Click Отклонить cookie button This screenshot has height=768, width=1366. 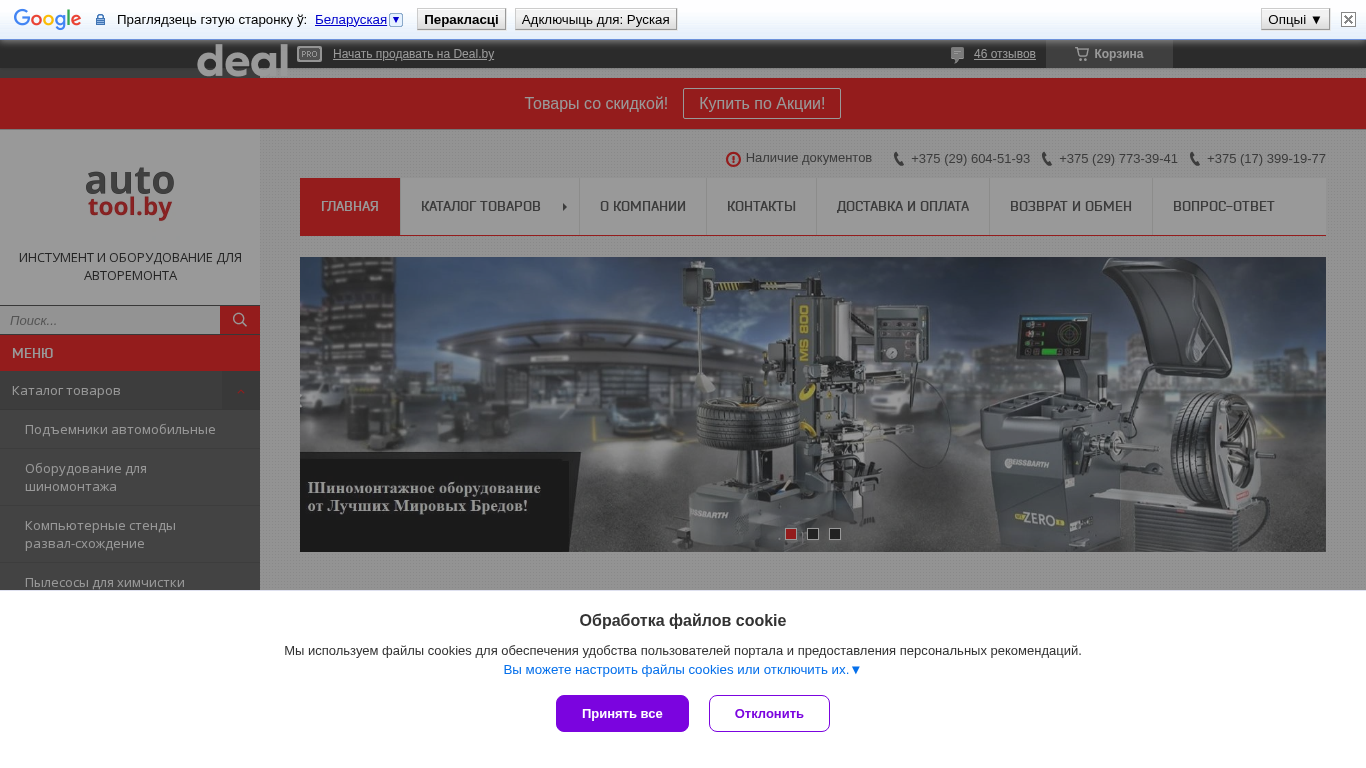coord(769,714)
